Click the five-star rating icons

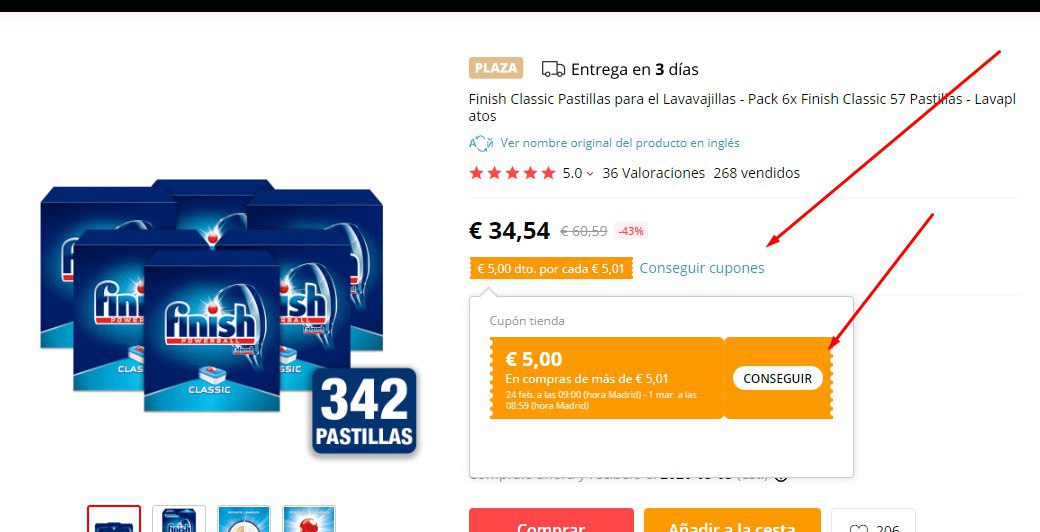point(512,173)
